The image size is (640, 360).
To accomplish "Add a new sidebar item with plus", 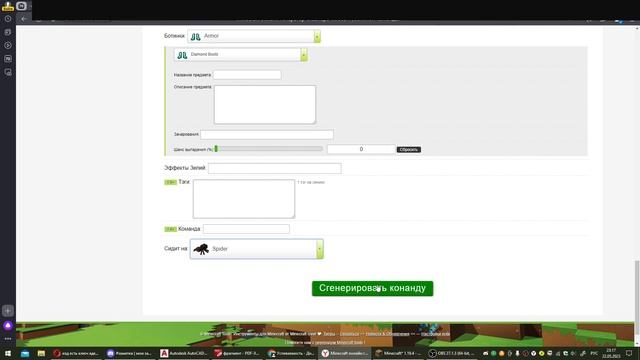I will (x=8, y=311).
